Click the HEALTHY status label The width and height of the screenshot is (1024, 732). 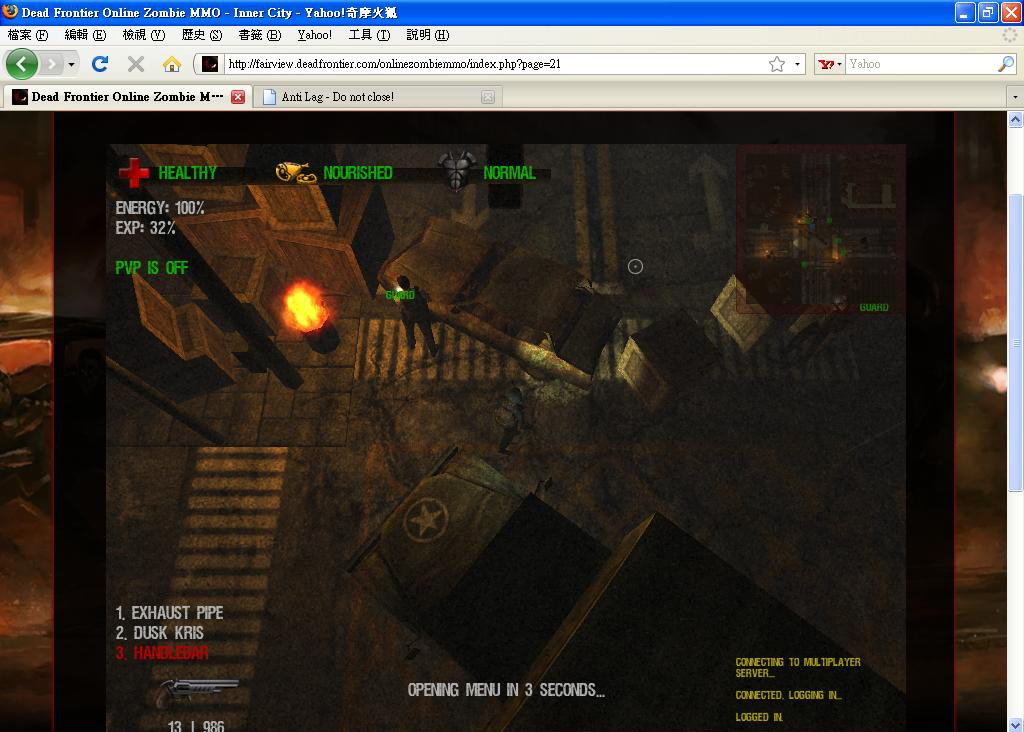[187, 173]
